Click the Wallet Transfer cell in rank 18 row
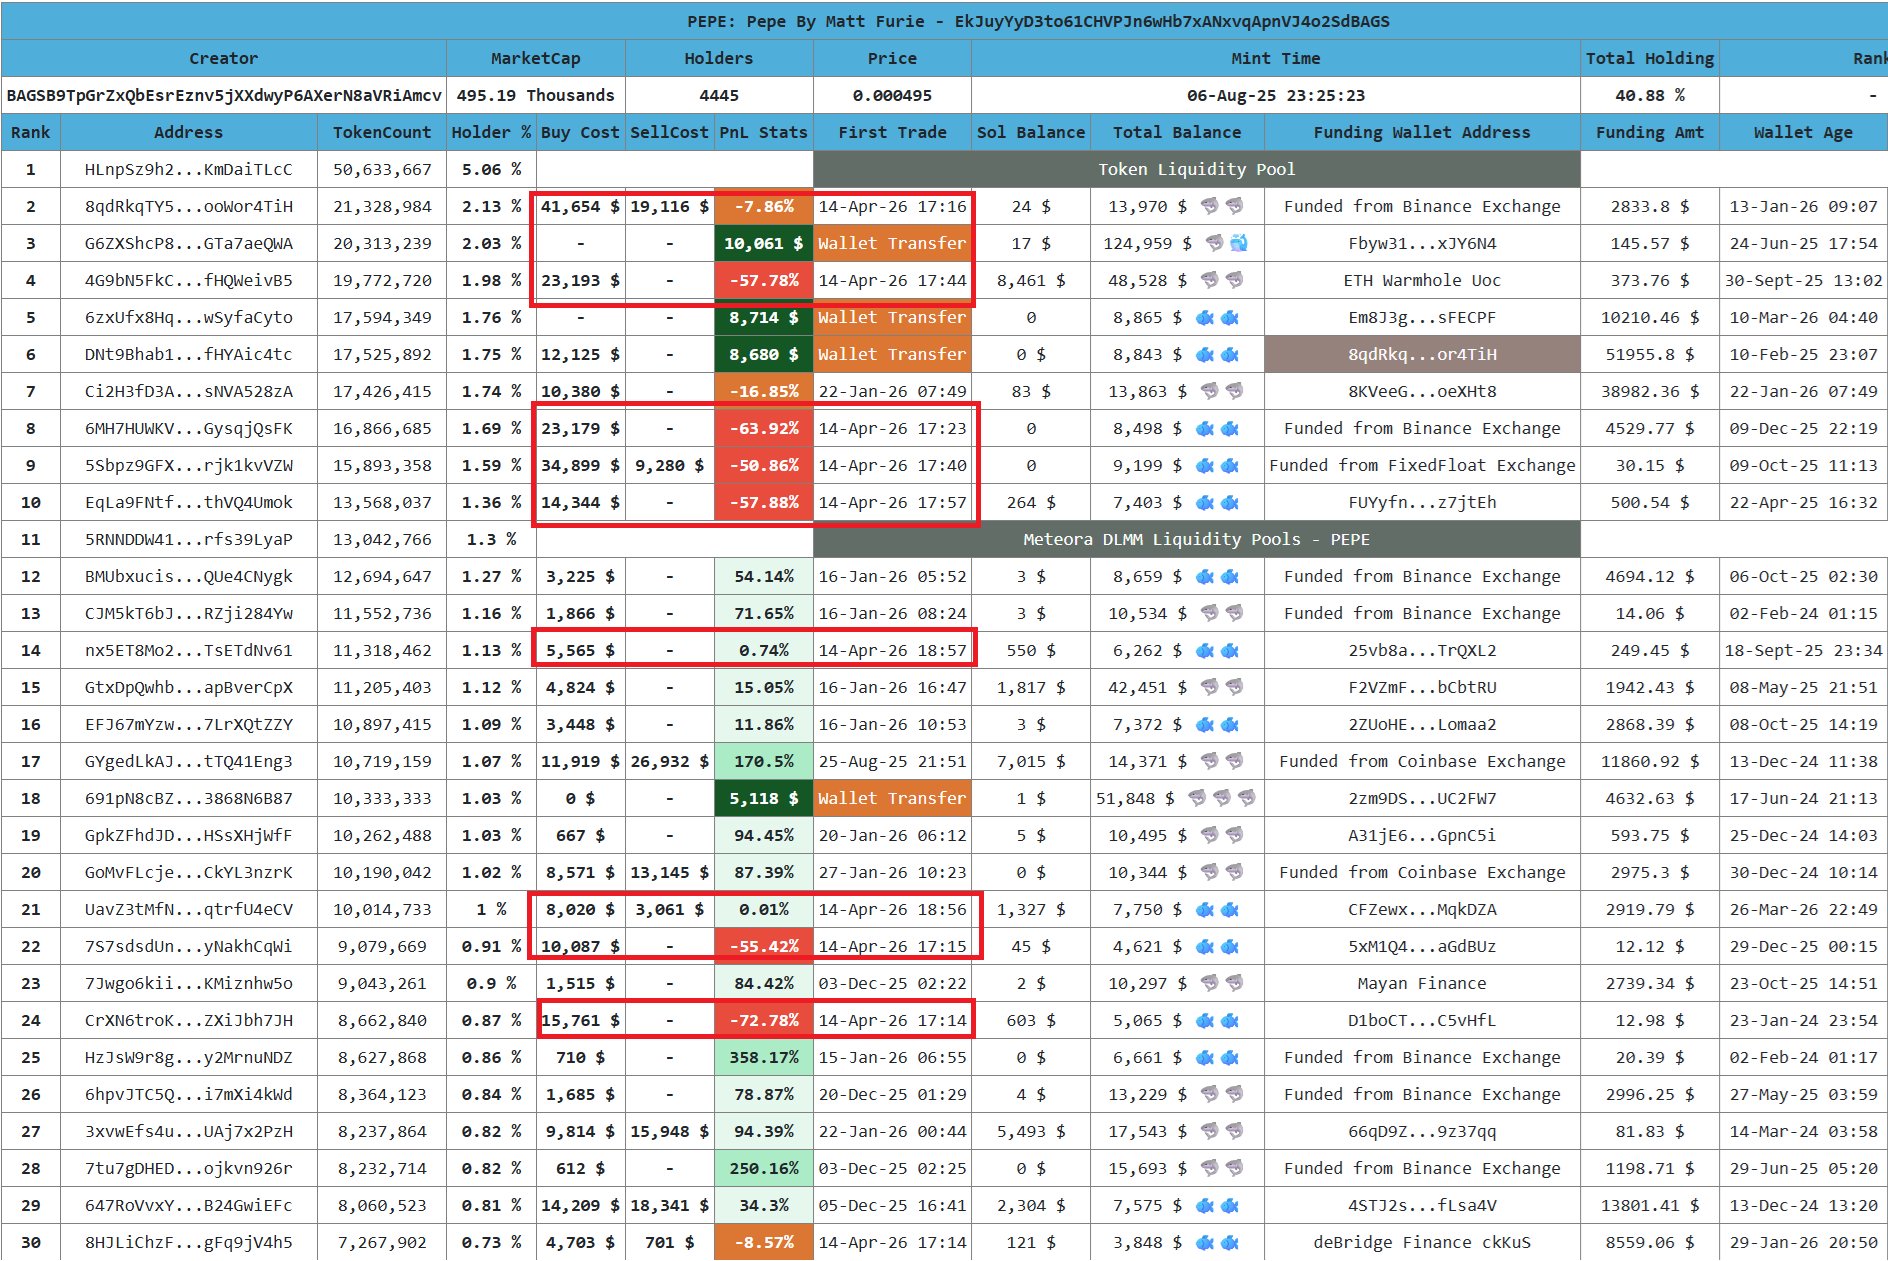 tap(891, 798)
